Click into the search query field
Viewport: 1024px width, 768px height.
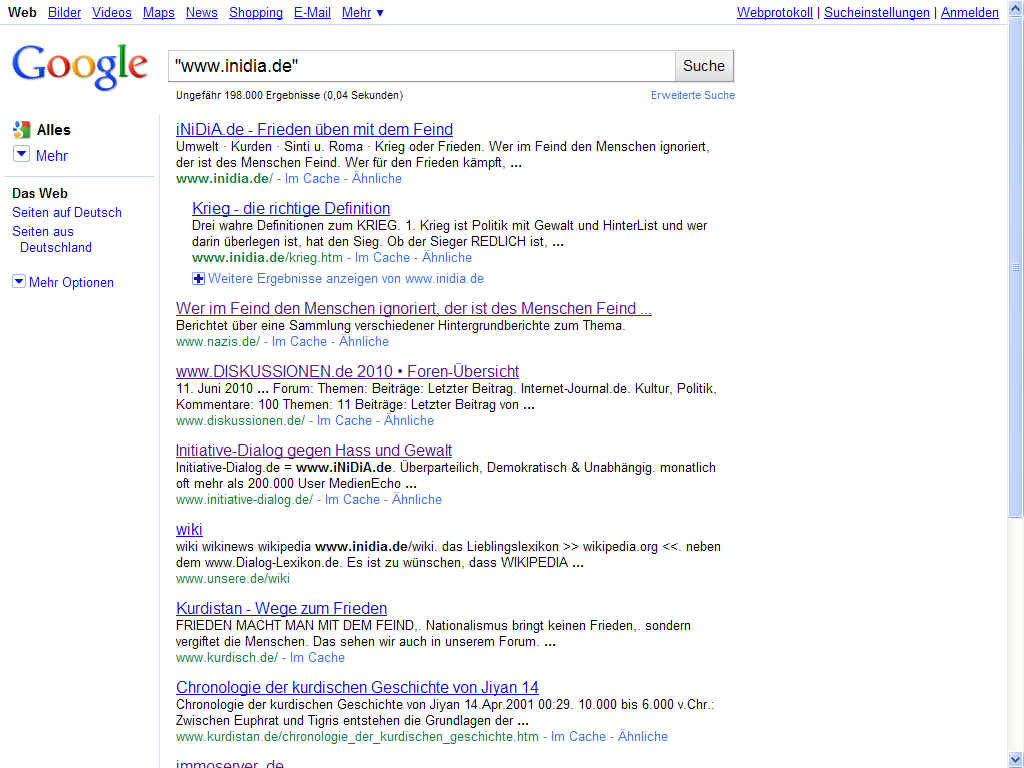click(x=421, y=66)
